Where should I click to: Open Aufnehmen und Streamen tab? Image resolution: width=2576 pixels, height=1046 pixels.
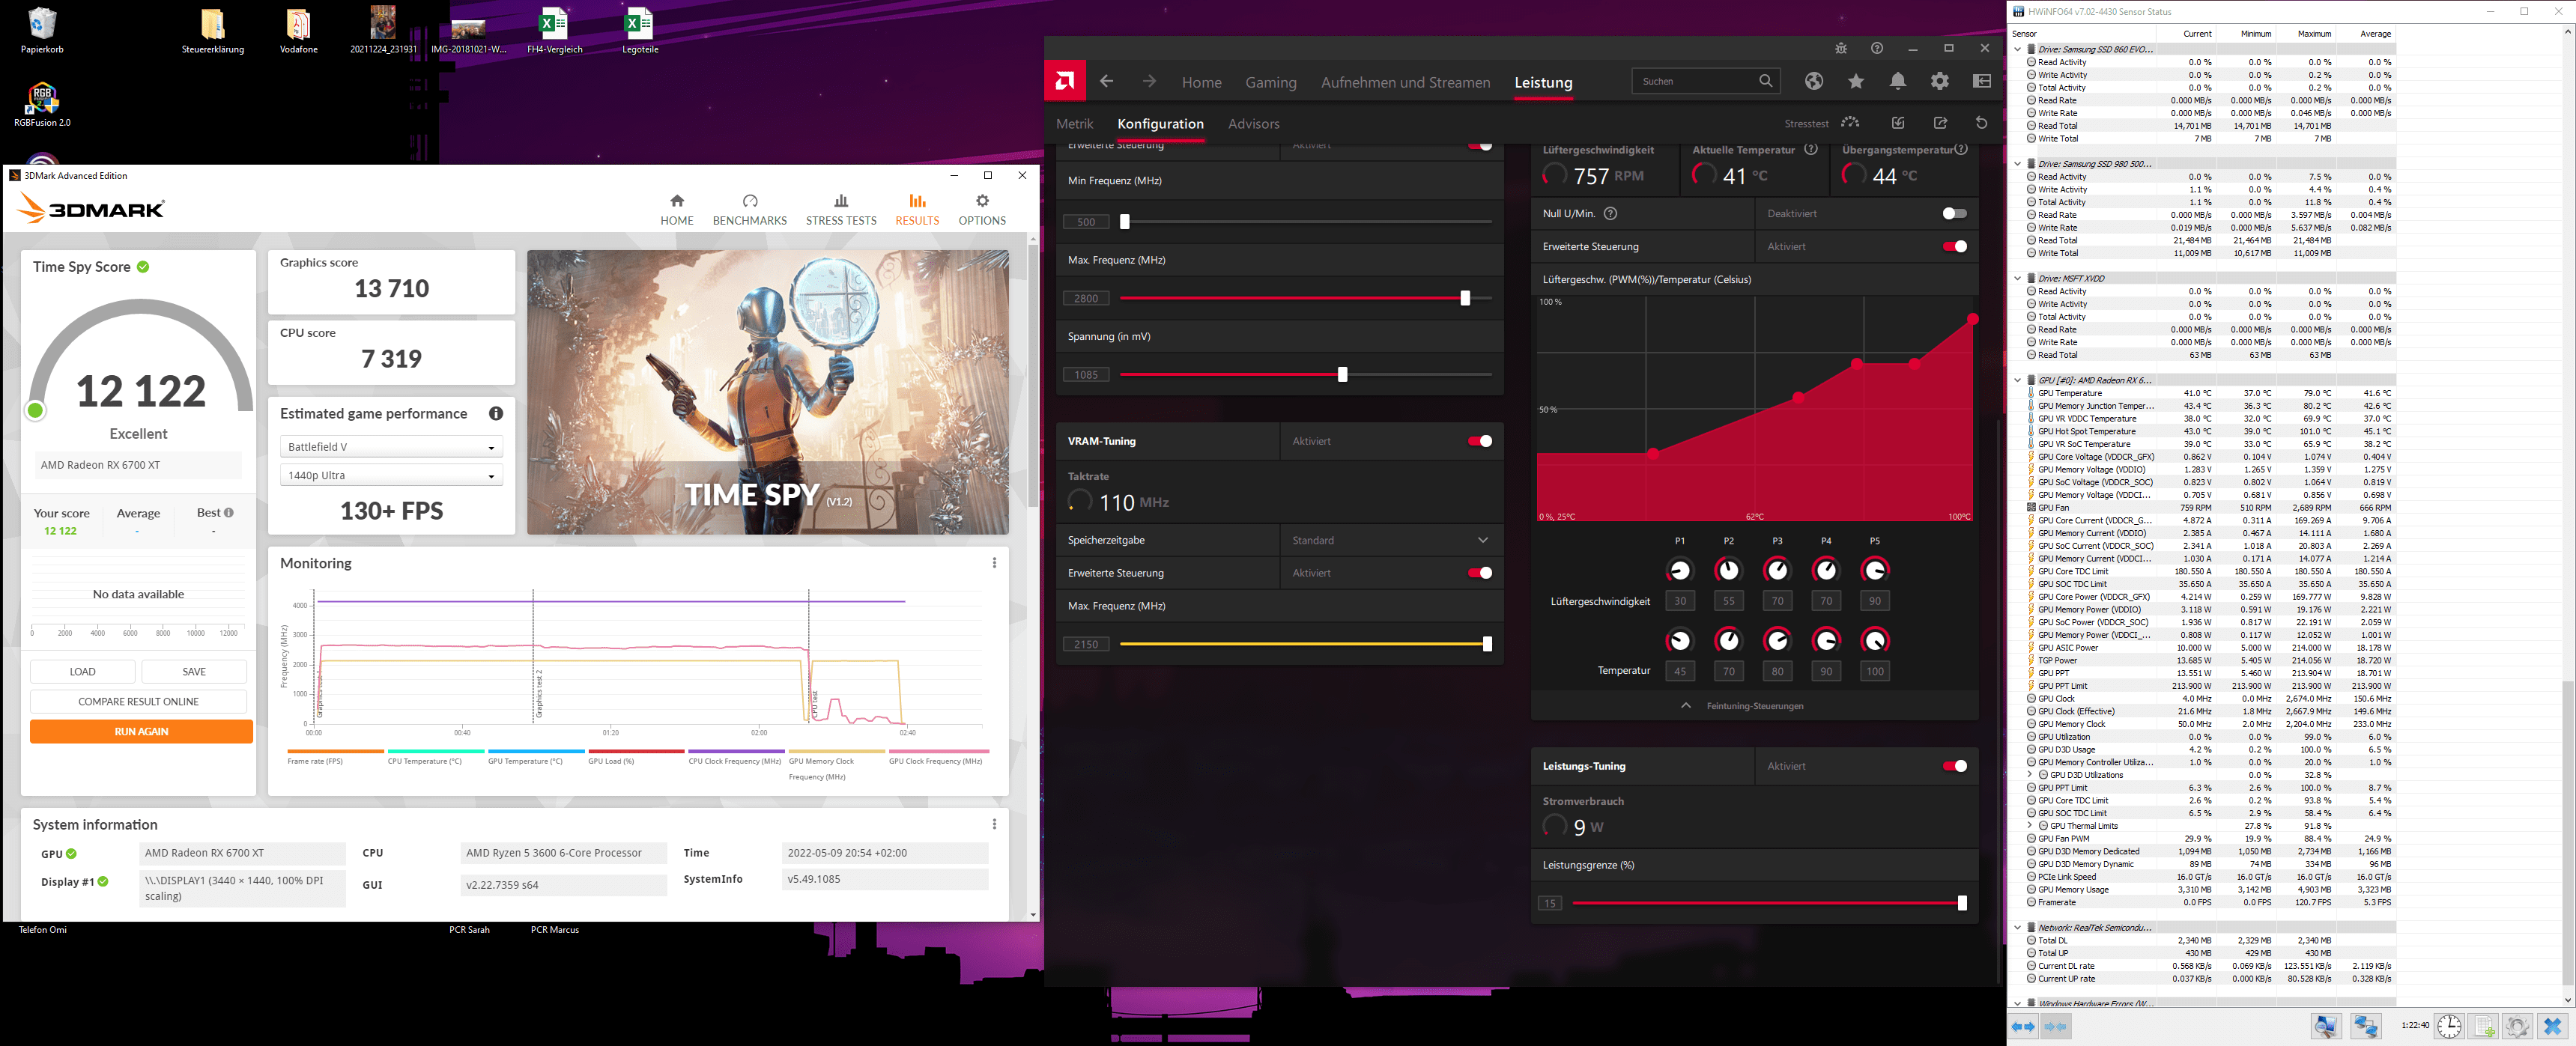coord(1405,82)
